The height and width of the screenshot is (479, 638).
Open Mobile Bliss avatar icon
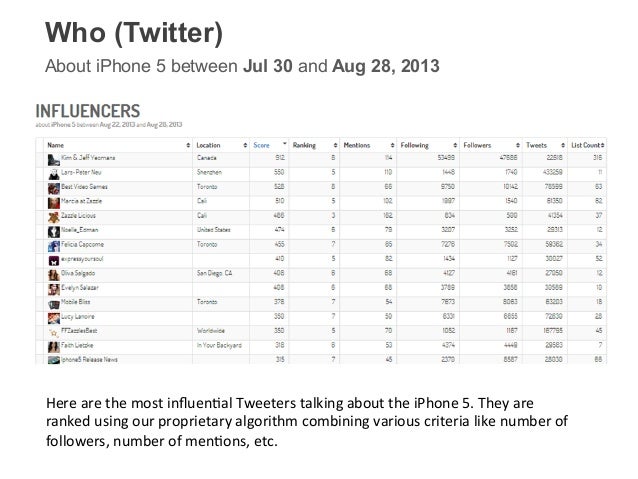(54, 304)
